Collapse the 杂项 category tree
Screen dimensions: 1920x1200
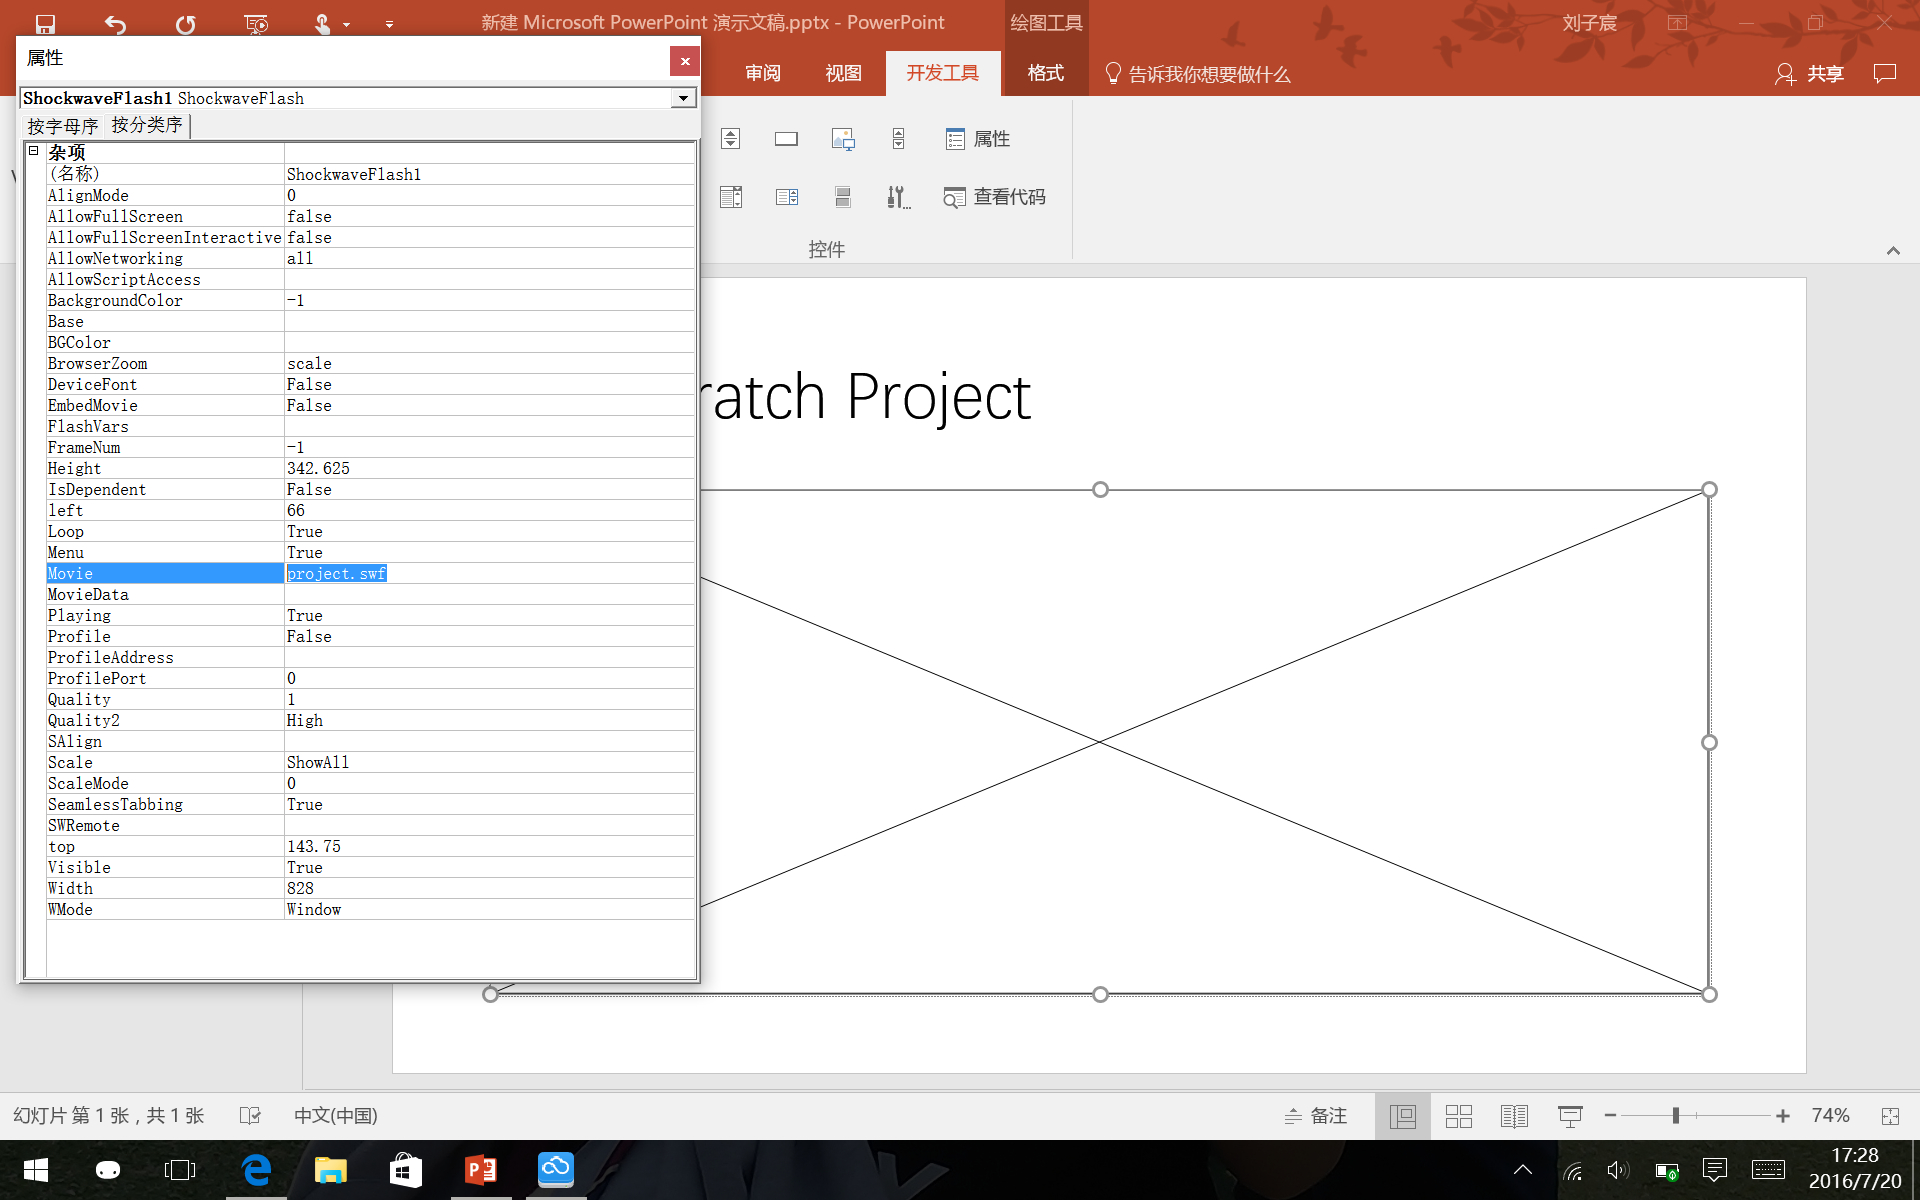click(33, 151)
